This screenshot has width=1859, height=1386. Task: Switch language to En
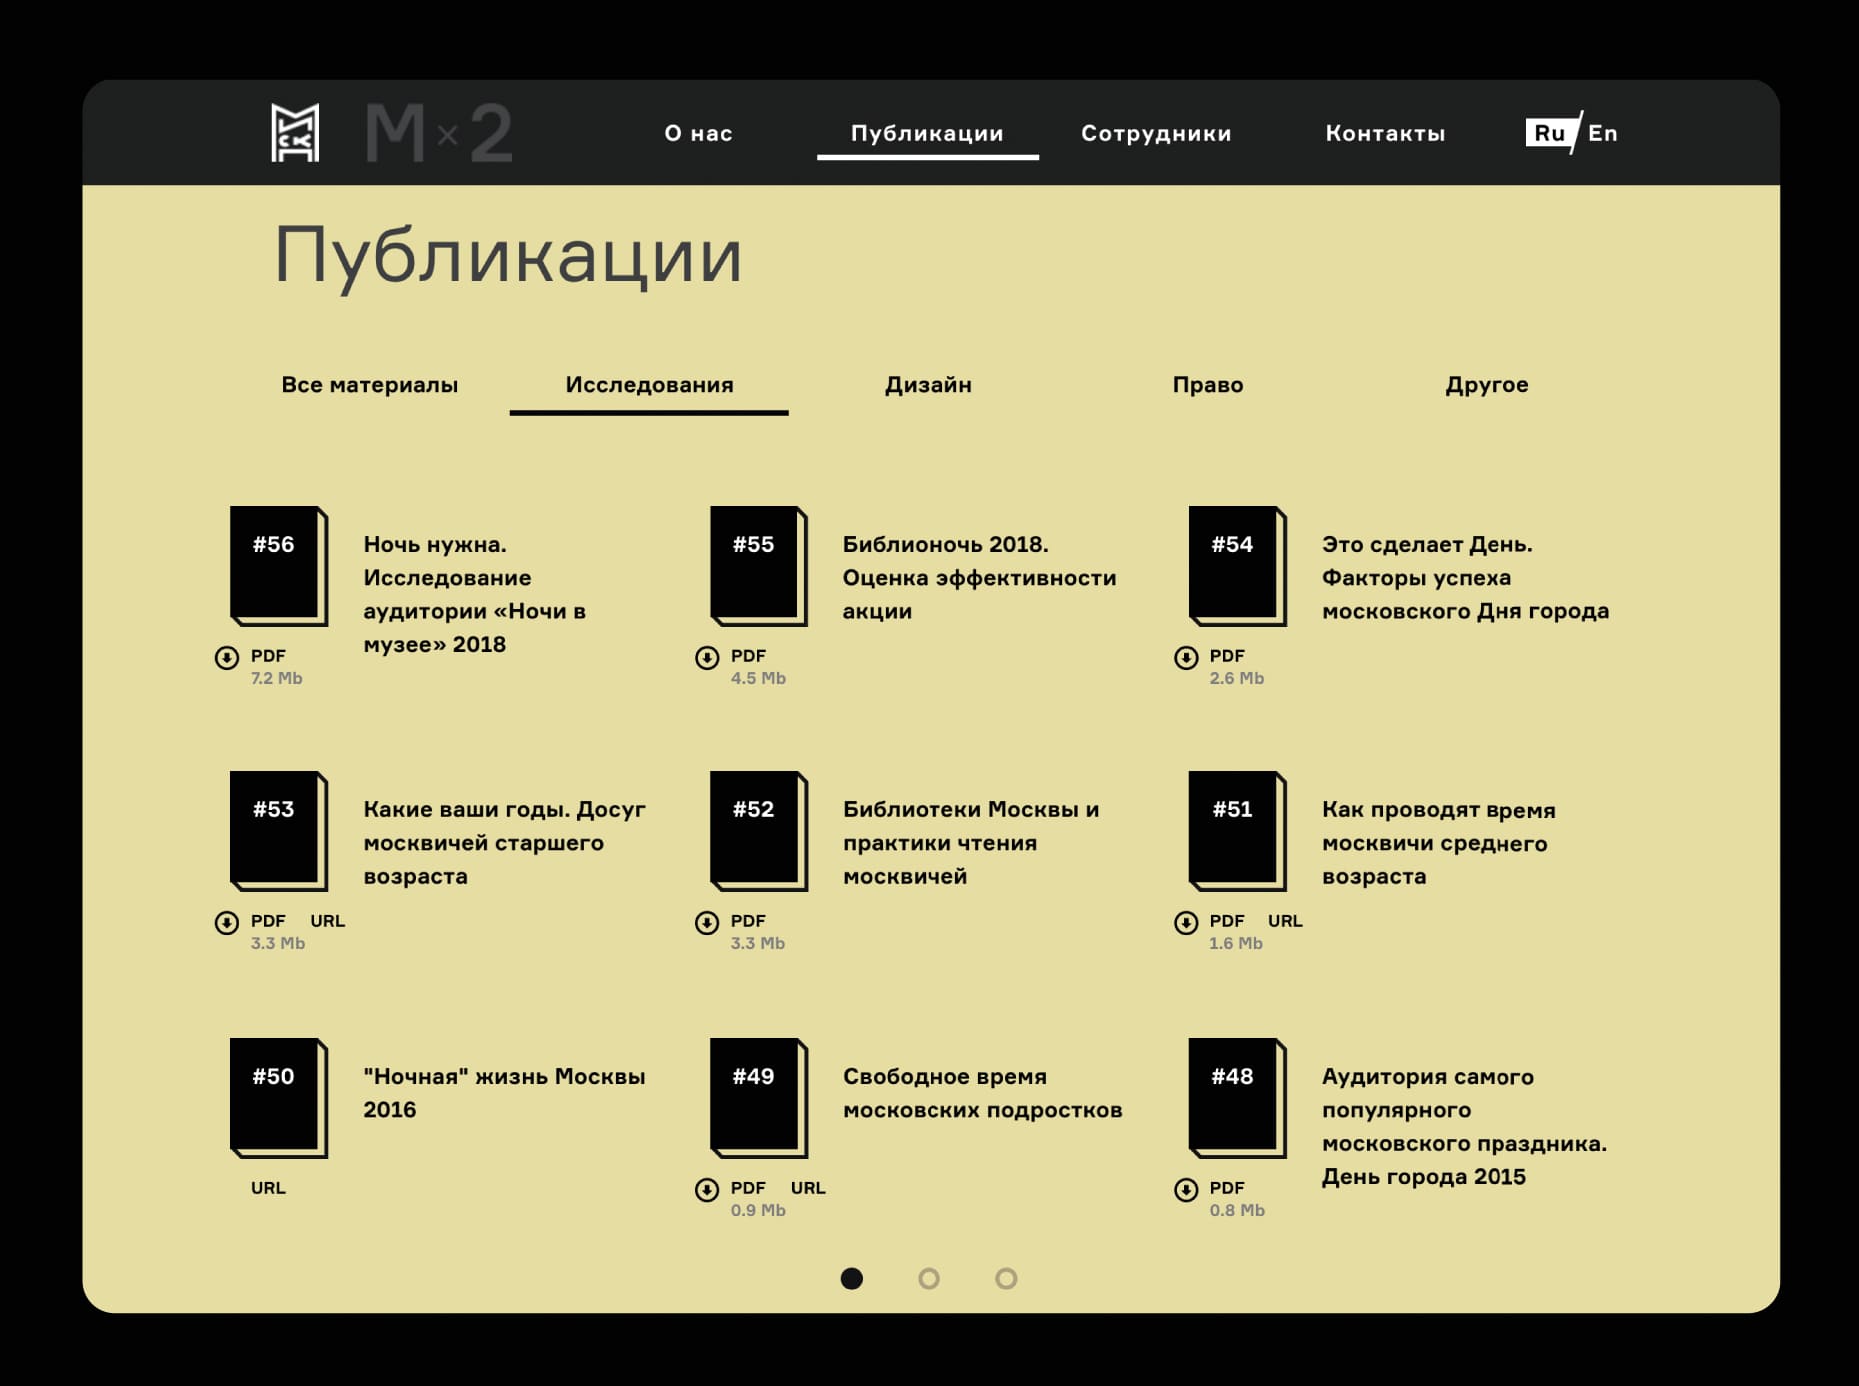(1602, 133)
